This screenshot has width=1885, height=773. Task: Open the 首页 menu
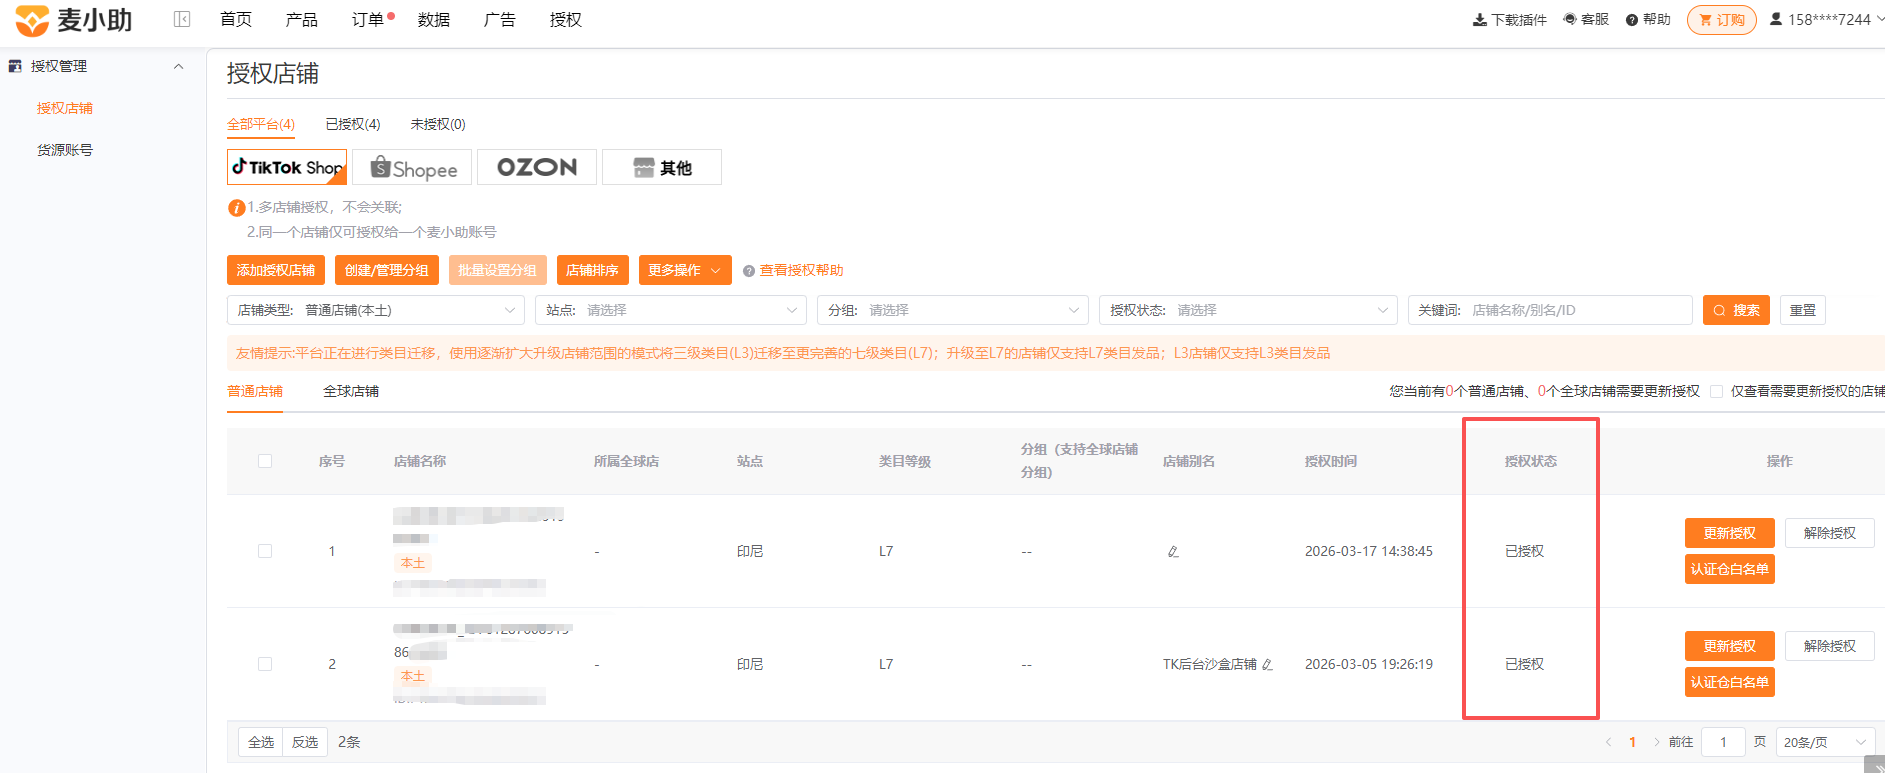coord(236,19)
